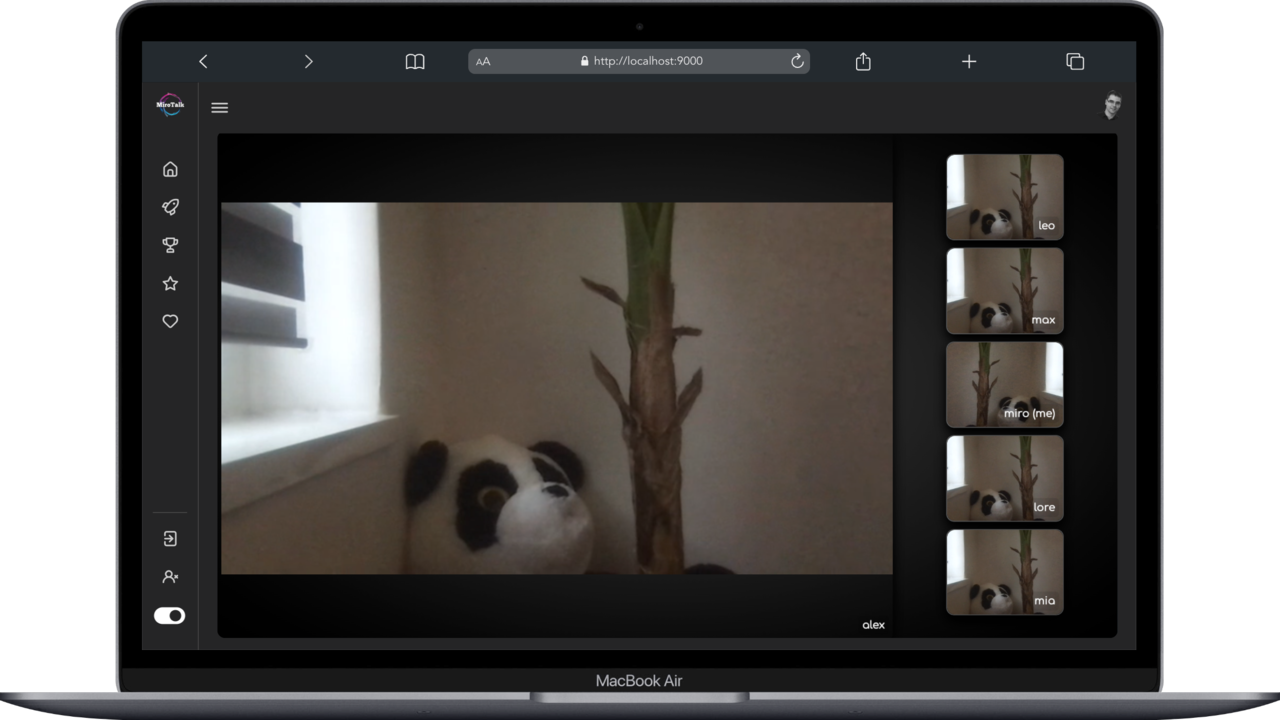
Task: Open the MiroTalk home panel
Action: tap(170, 169)
